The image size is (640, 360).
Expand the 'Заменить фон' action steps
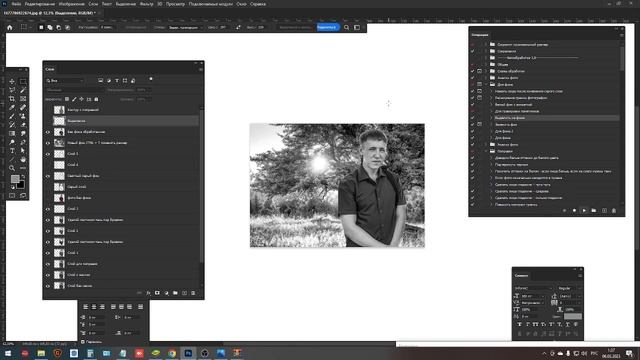491,124
